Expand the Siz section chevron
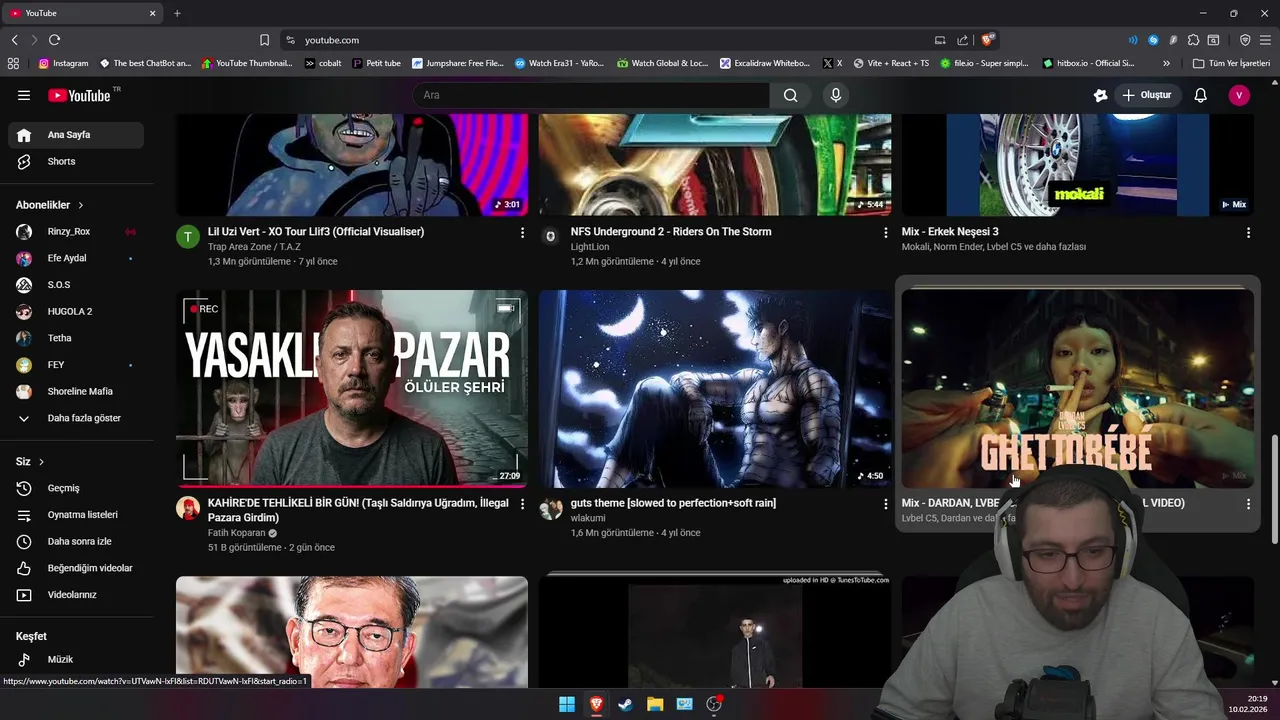 click(41, 462)
